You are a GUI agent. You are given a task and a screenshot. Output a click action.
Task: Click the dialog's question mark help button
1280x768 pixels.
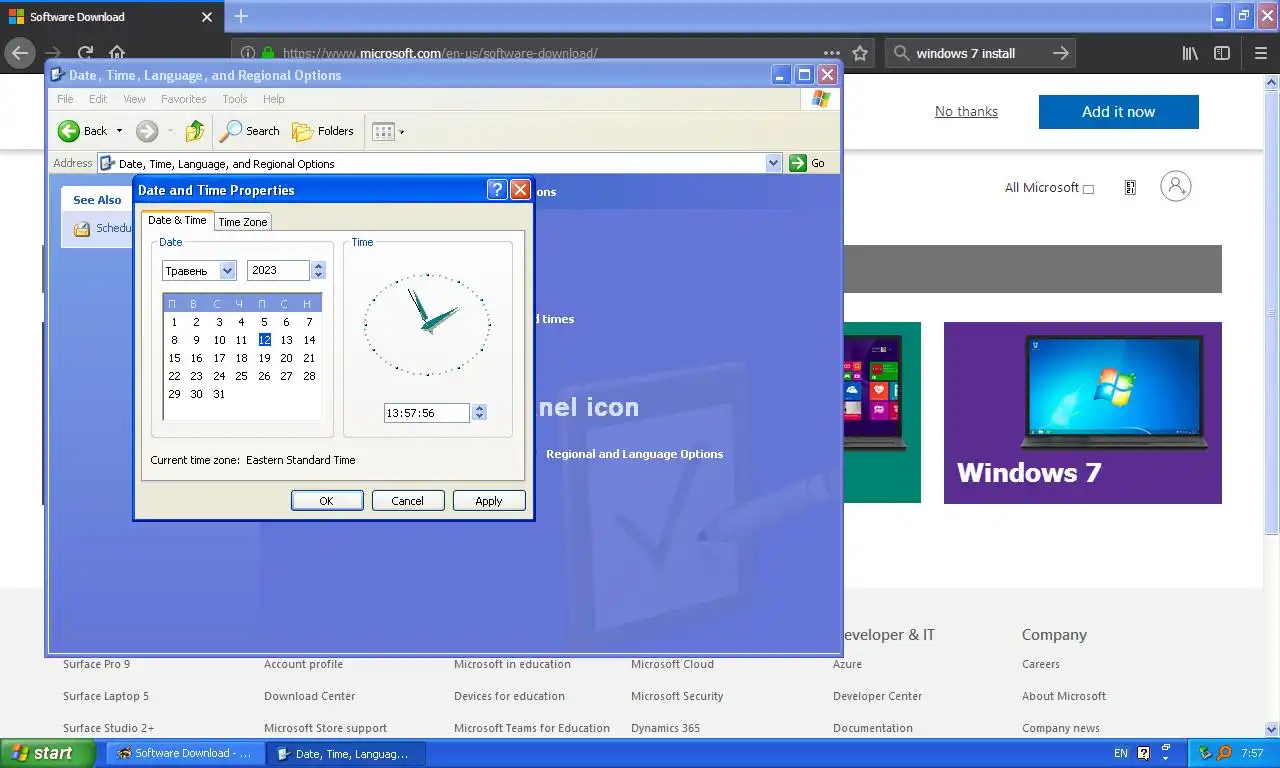point(497,190)
